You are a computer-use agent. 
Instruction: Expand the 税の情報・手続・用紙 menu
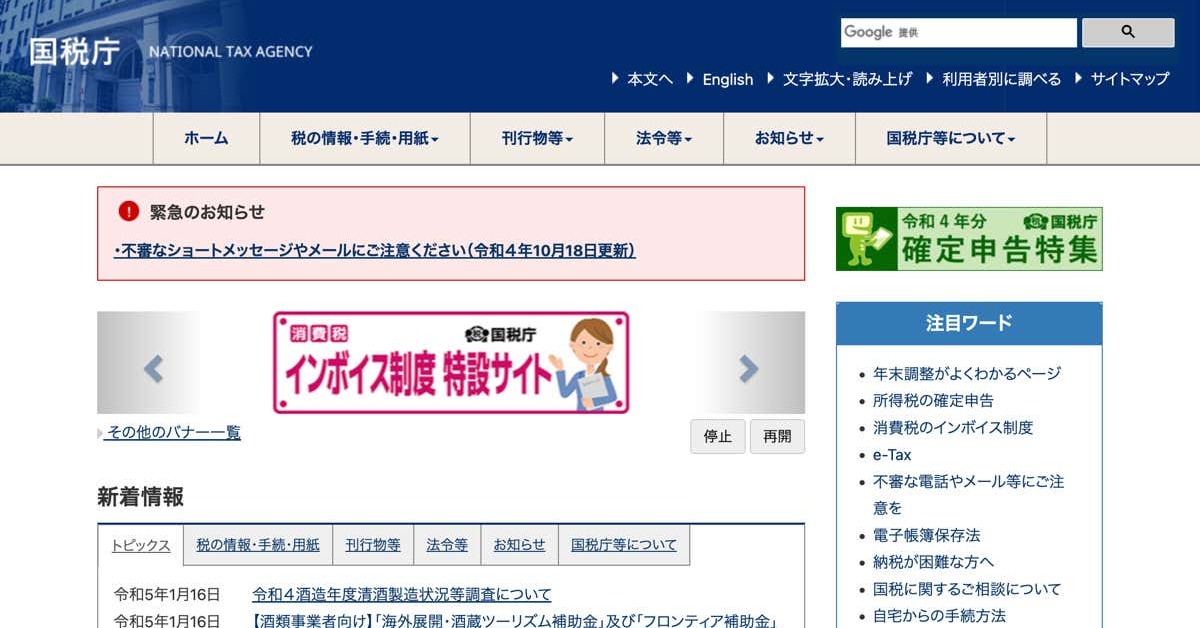coord(364,139)
